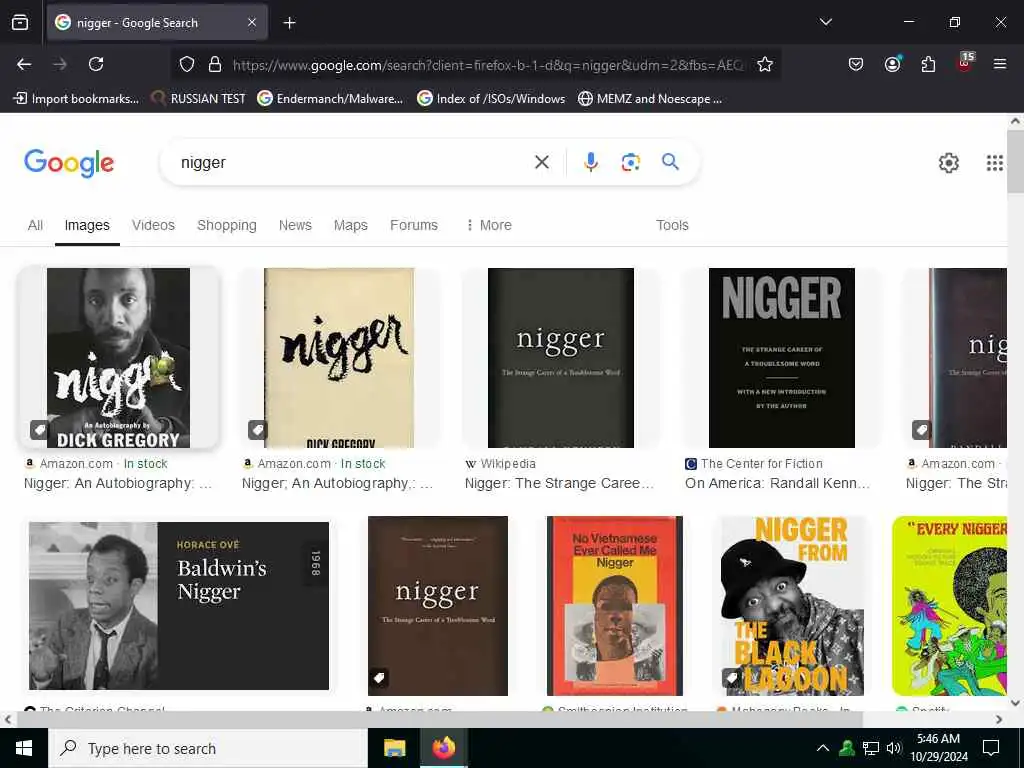Screen dimensions: 1024x768
Task: Open the yellow-green illustrated cover thumbnail
Action: click(950, 605)
